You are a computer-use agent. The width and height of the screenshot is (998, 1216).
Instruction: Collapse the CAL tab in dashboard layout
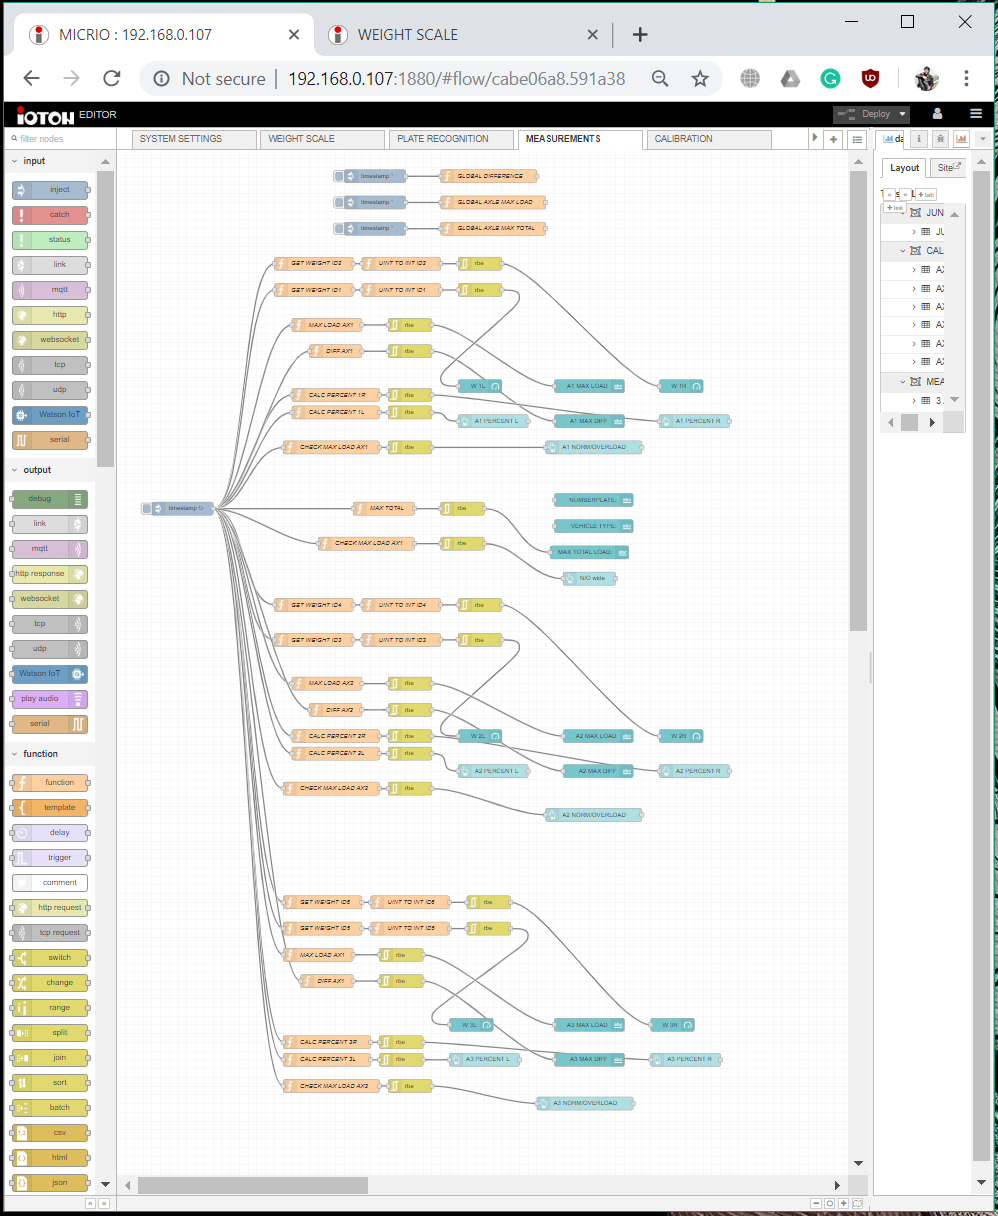point(903,251)
